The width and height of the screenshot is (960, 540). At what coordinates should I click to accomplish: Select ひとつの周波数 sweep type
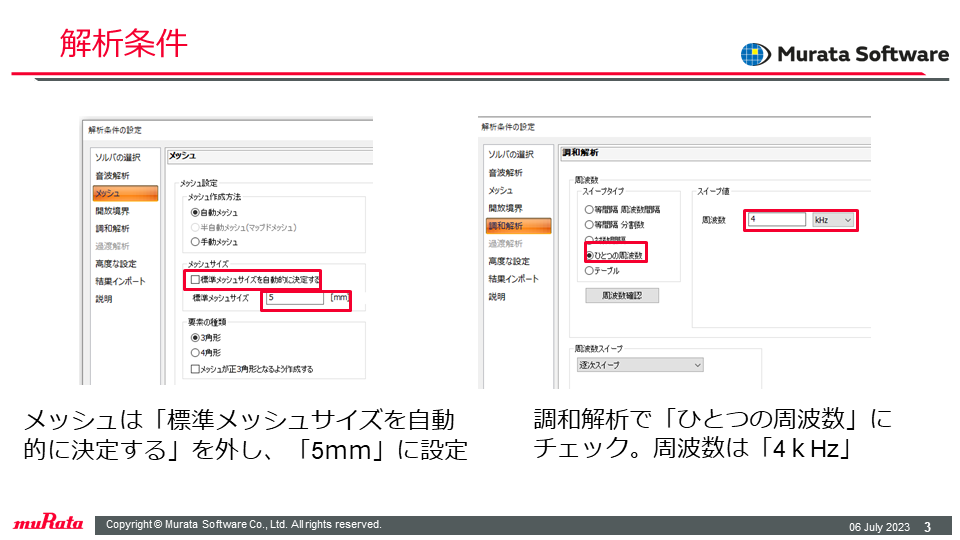(589, 255)
